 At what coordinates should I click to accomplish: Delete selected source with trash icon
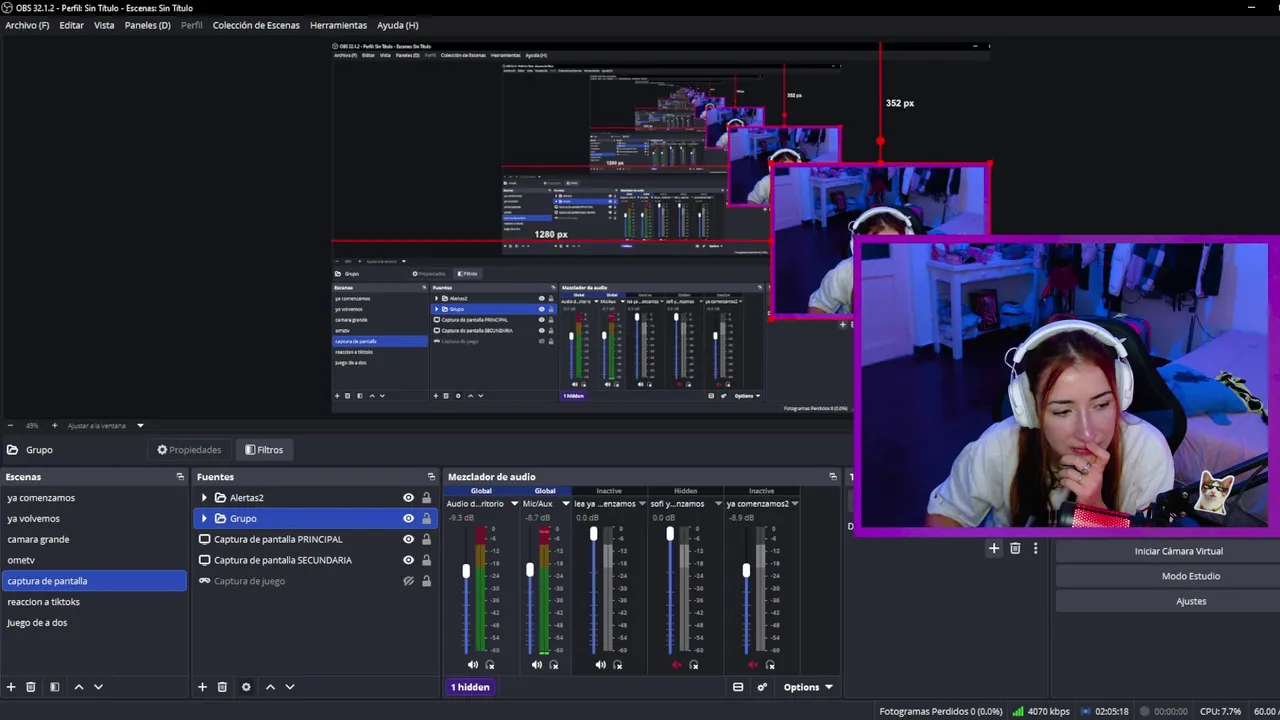222,687
